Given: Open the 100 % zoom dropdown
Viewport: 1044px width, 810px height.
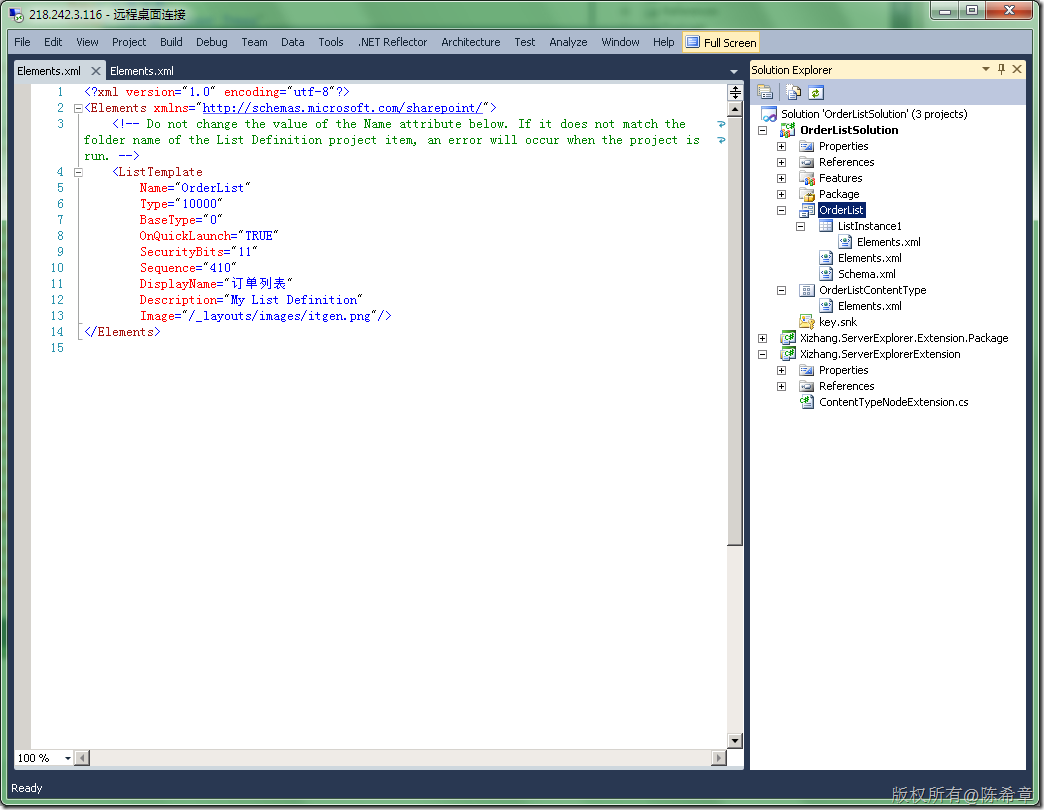Looking at the screenshot, I should (x=67, y=758).
